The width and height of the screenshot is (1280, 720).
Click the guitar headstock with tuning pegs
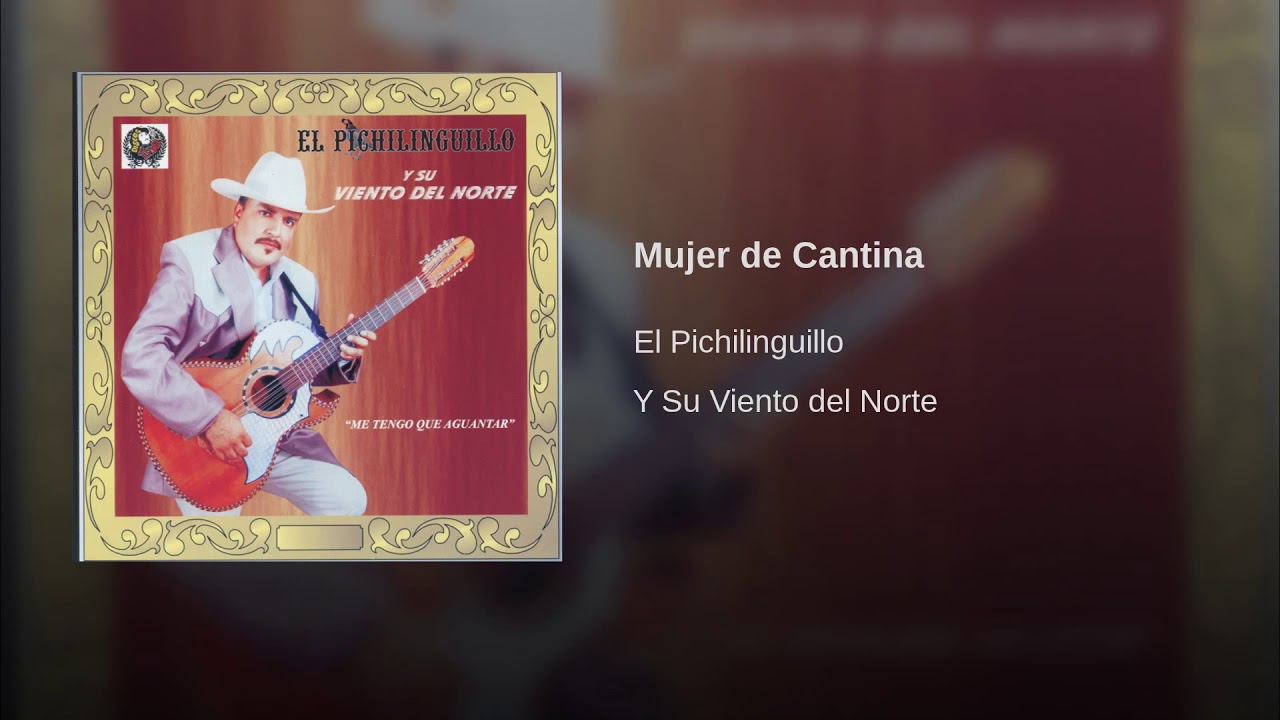point(447,262)
